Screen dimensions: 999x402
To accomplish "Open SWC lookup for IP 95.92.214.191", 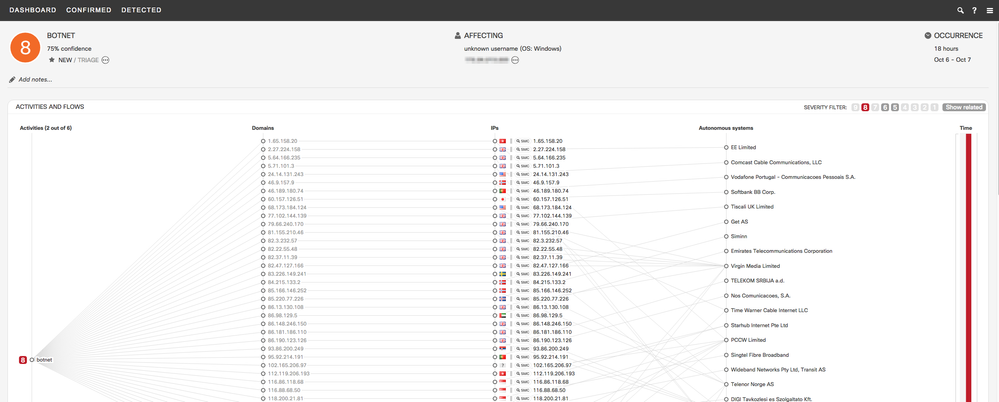I will 522,357.
